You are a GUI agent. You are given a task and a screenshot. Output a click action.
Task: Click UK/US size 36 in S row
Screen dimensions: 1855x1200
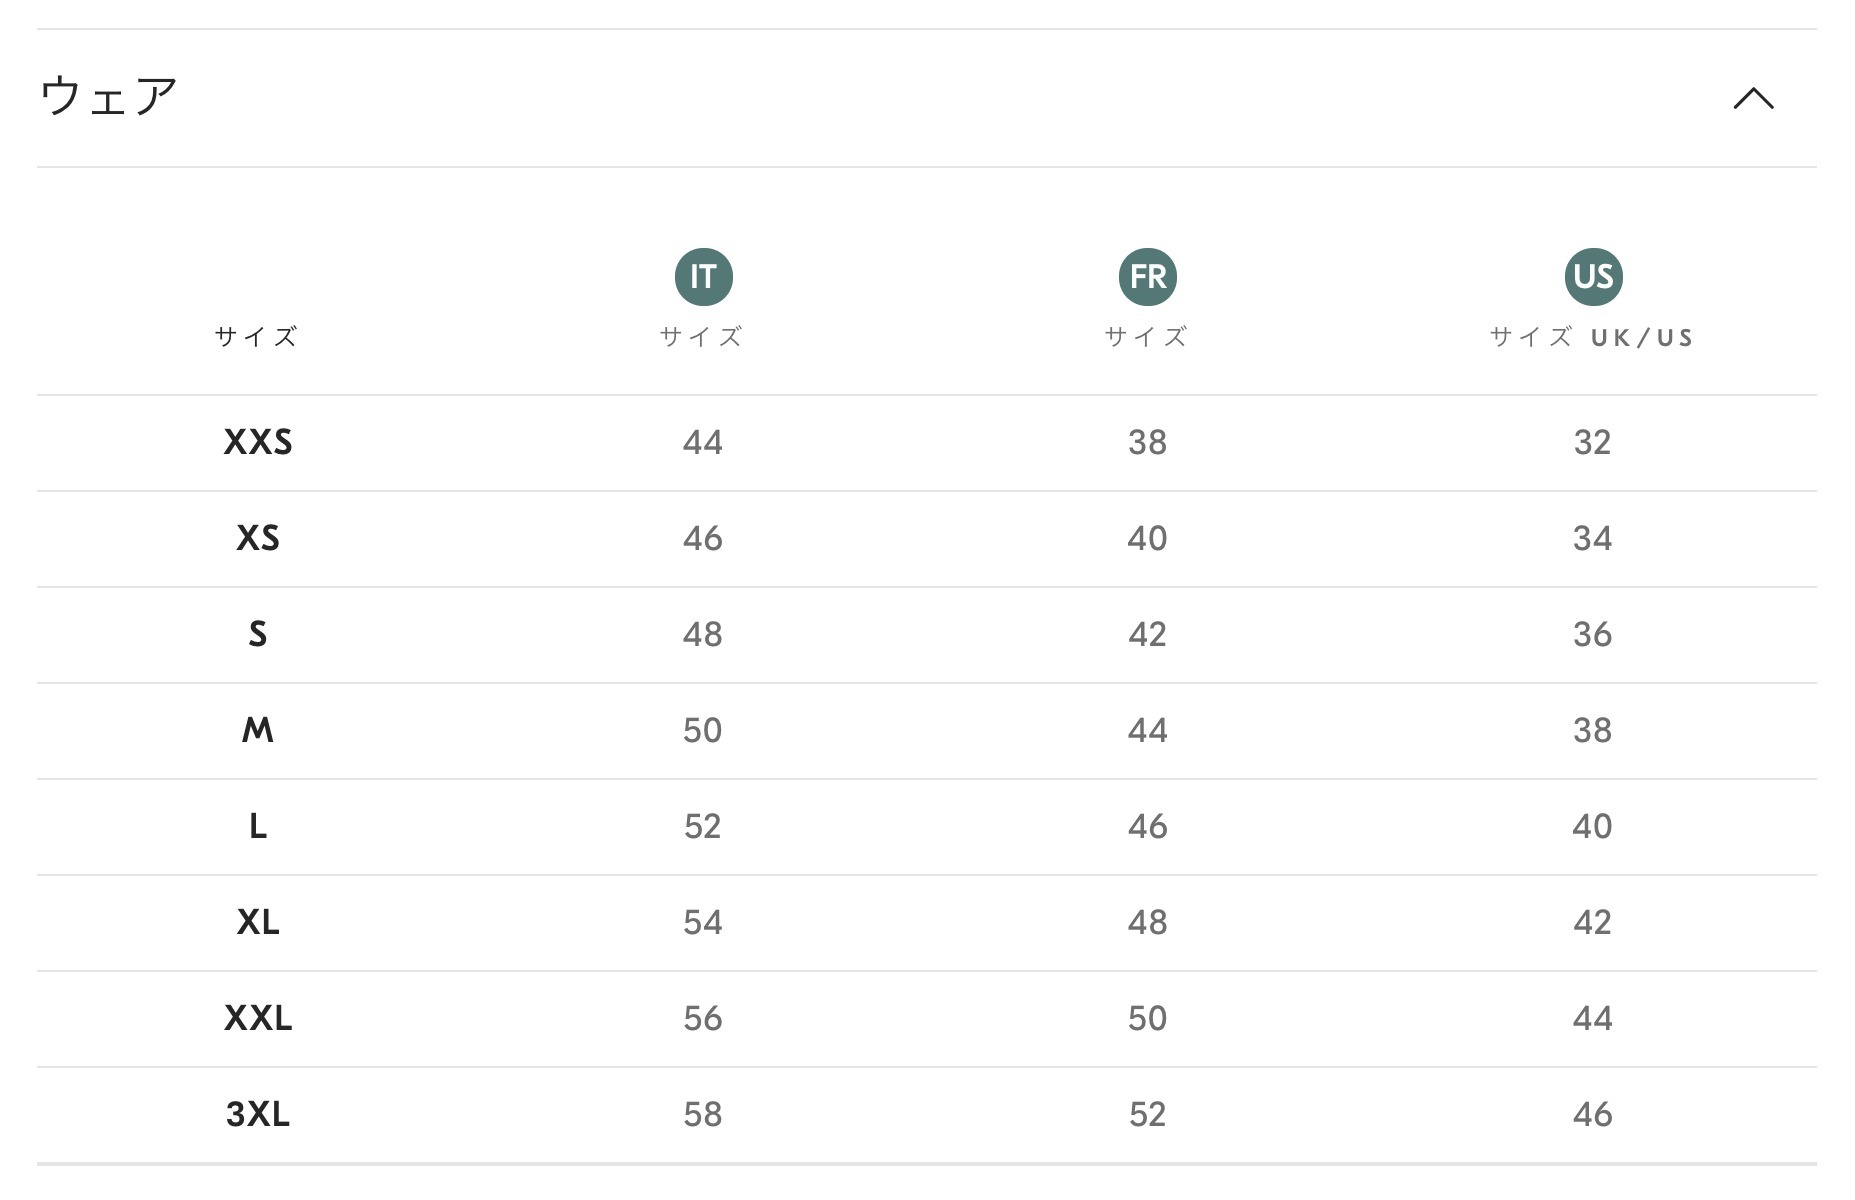click(x=1593, y=634)
